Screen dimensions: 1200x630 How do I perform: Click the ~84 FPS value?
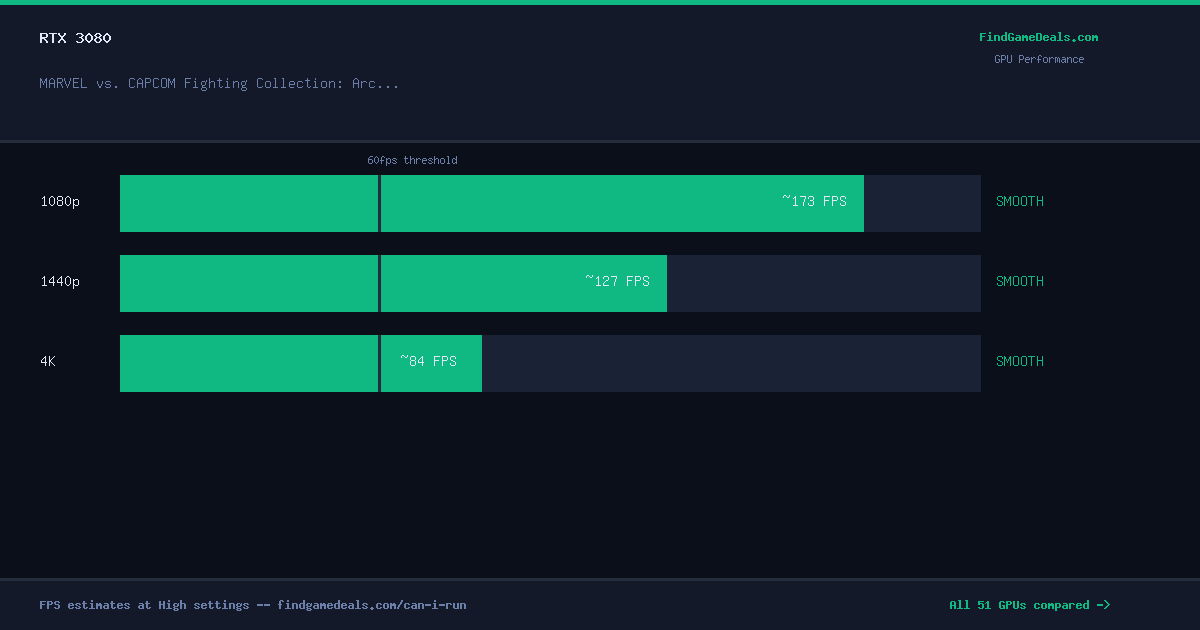point(428,361)
